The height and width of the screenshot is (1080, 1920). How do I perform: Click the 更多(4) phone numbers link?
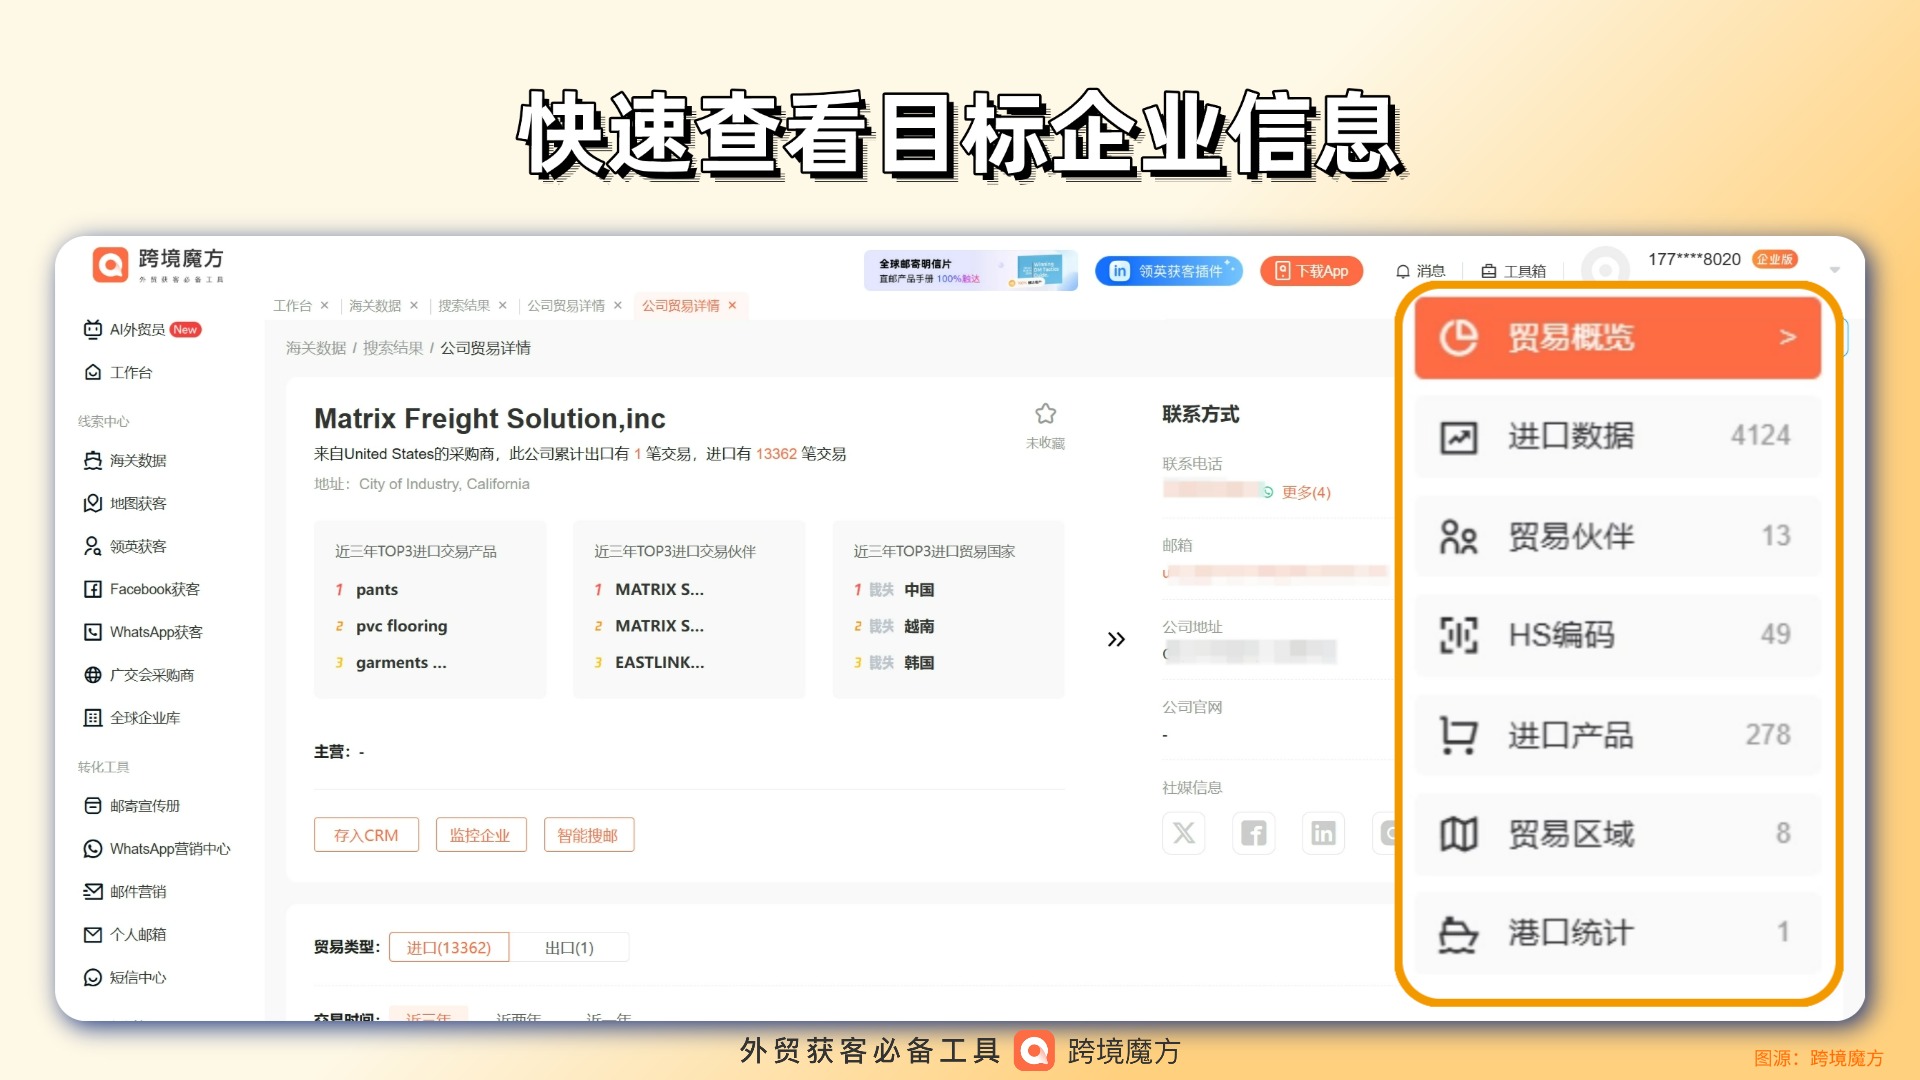[1306, 493]
